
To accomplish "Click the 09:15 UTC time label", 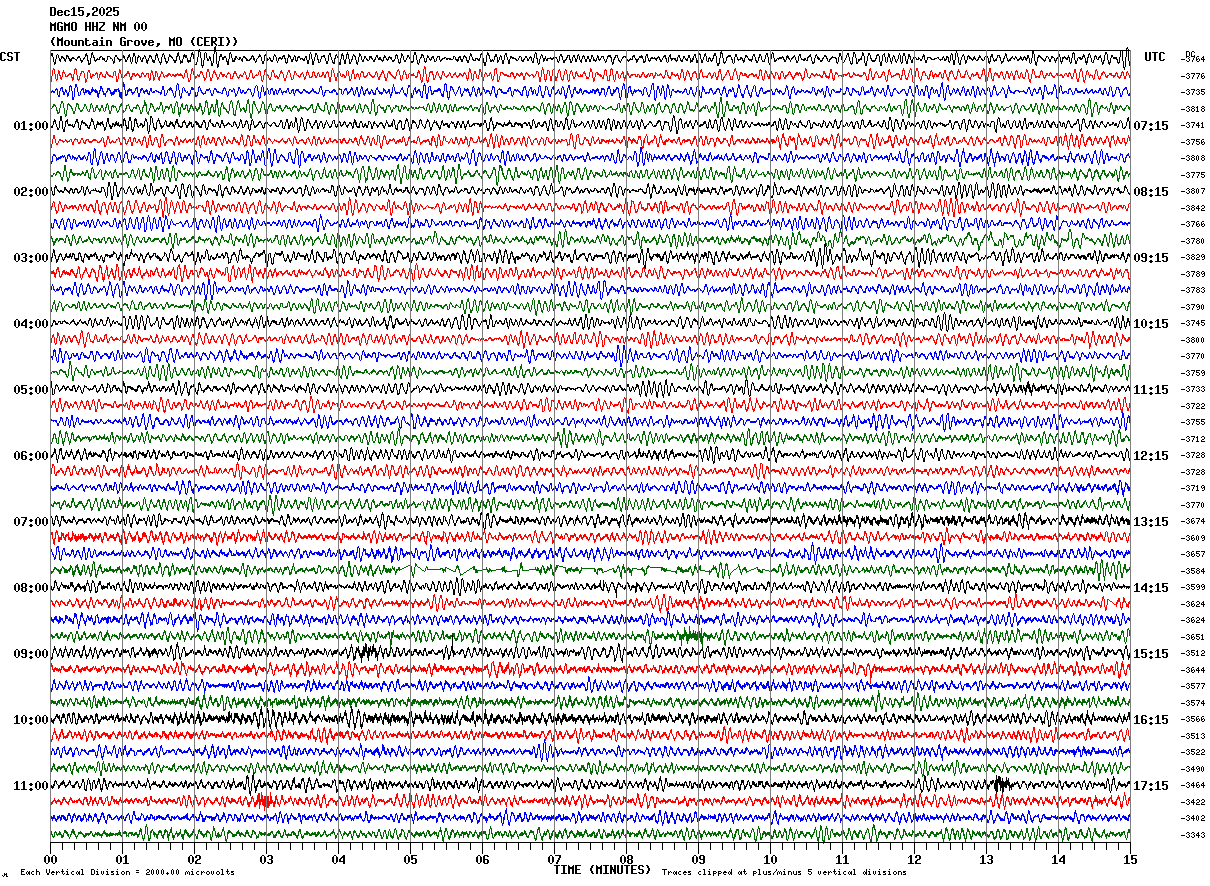I will point(1151,258).
